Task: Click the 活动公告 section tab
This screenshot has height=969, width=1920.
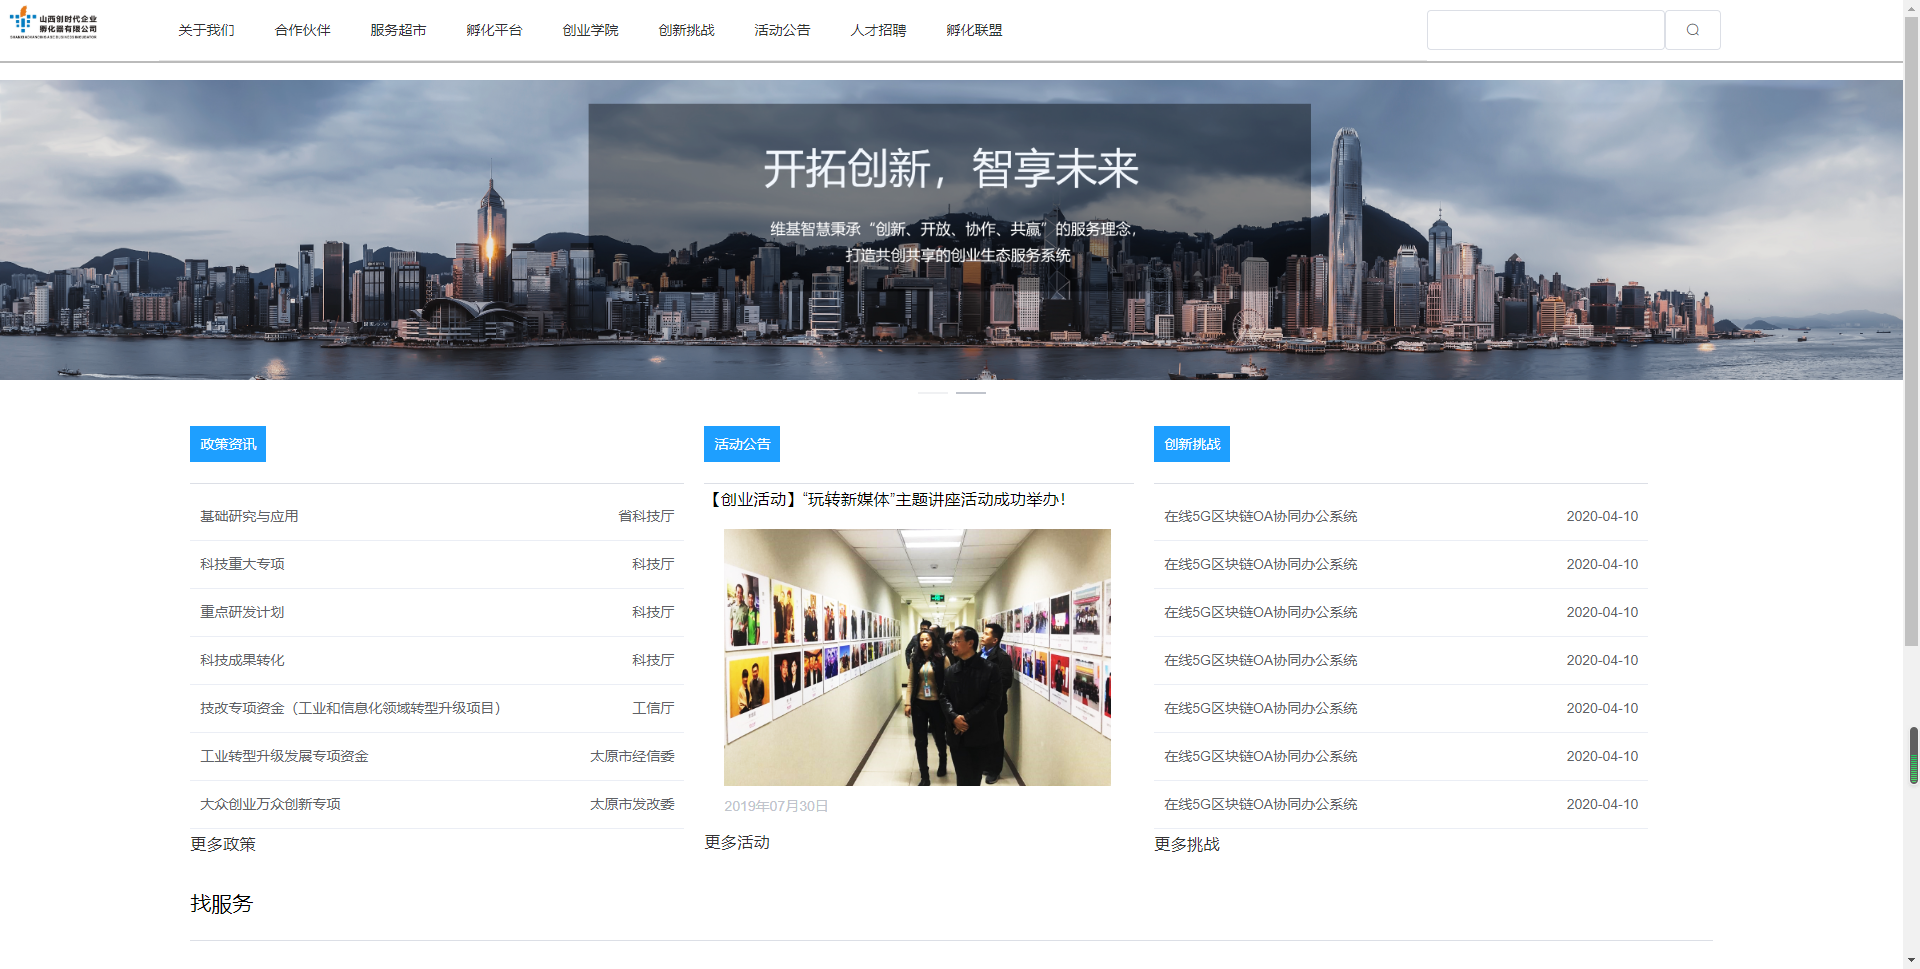Action: pos(742,444)
